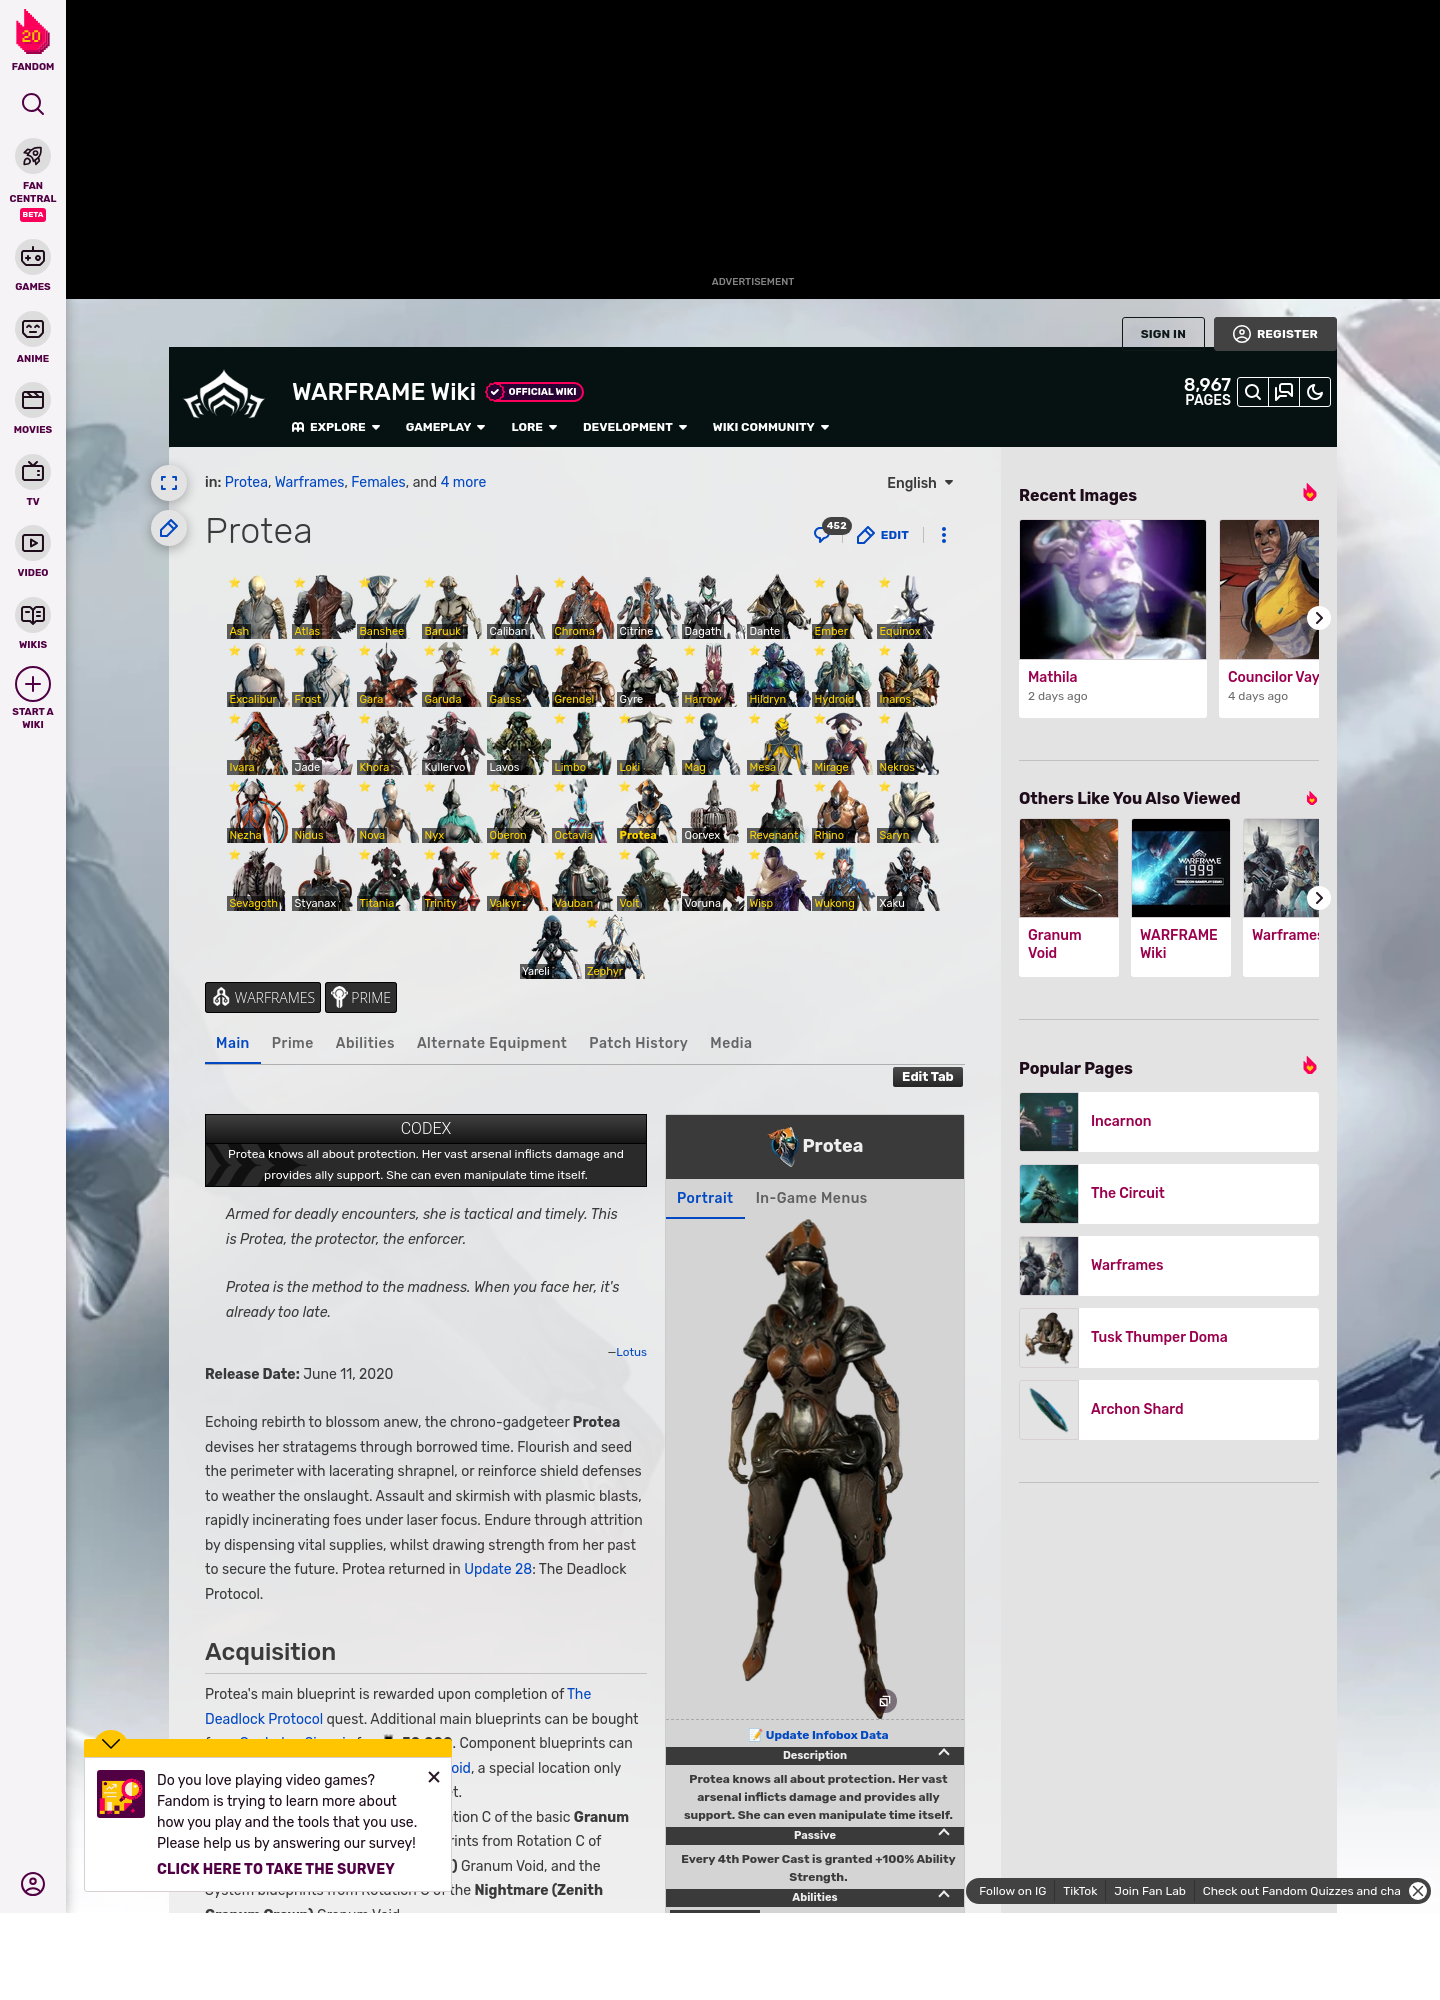The image size is (1440, 2000).
Task: Advance Recent Images carousel arrow
Action: pos(1319,618)
